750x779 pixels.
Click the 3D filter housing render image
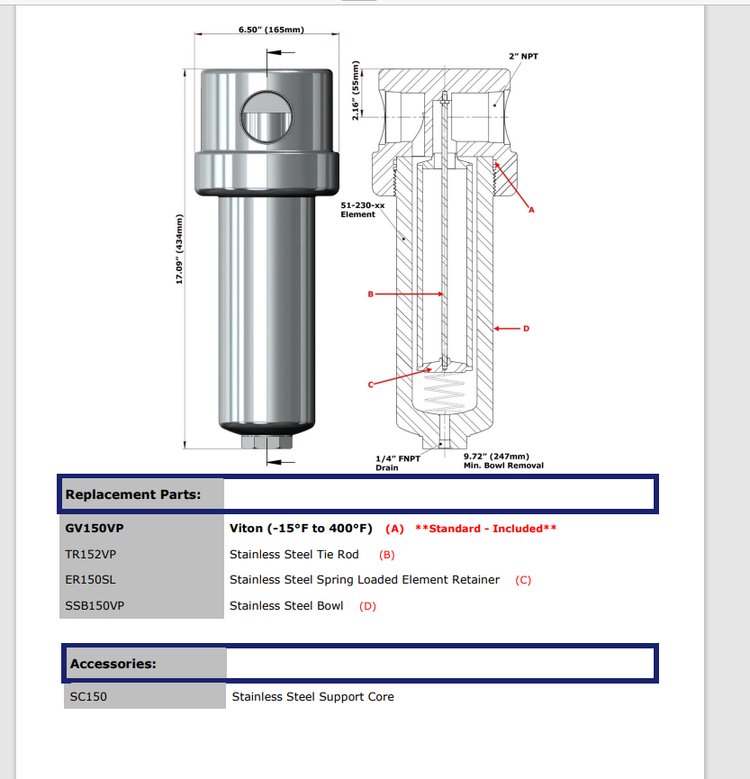point(267,260)
